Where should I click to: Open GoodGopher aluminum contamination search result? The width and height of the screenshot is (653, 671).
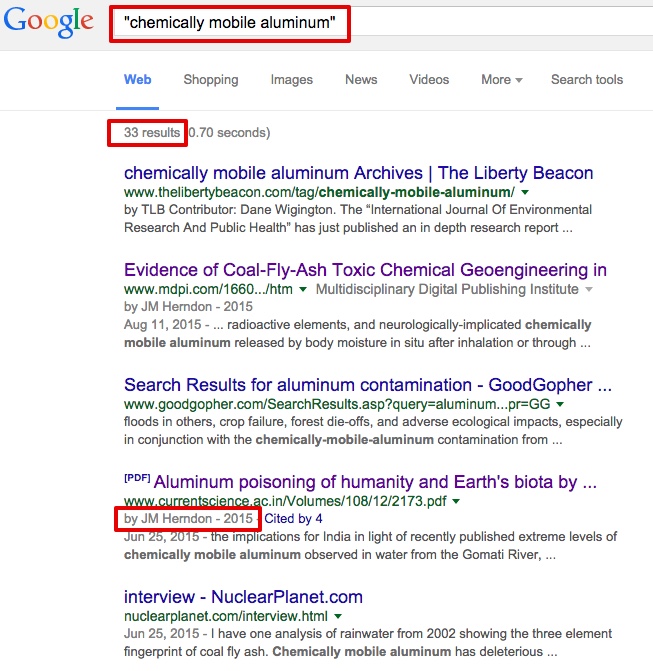[x=368, y=385]
